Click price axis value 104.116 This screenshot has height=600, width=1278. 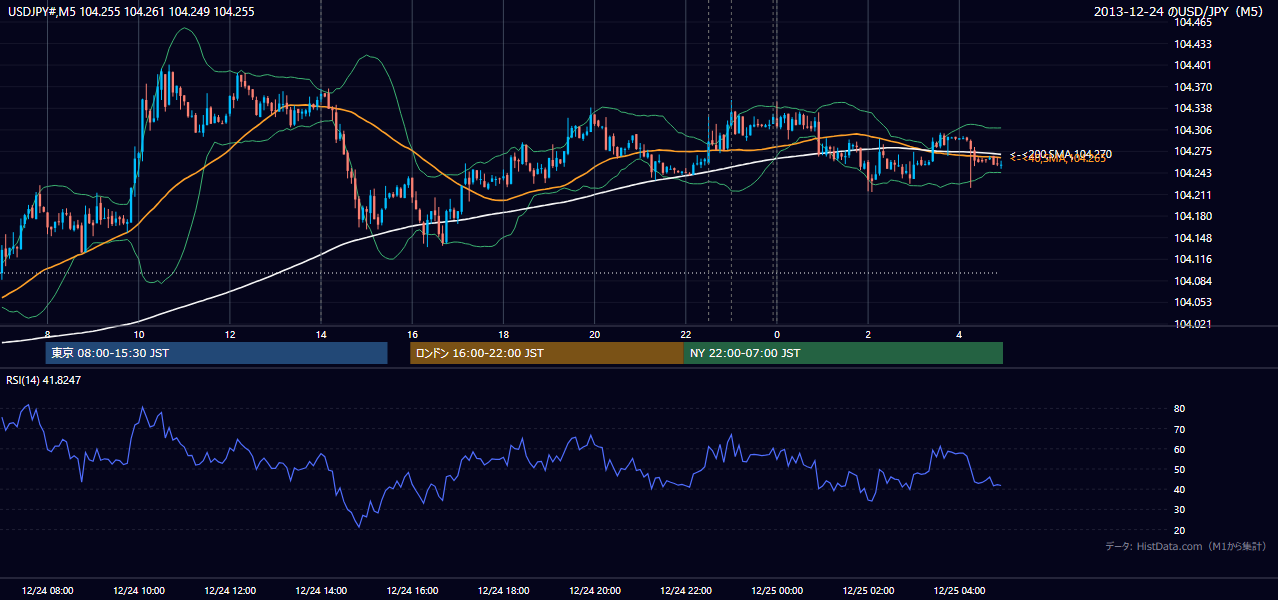[1193, 258]
